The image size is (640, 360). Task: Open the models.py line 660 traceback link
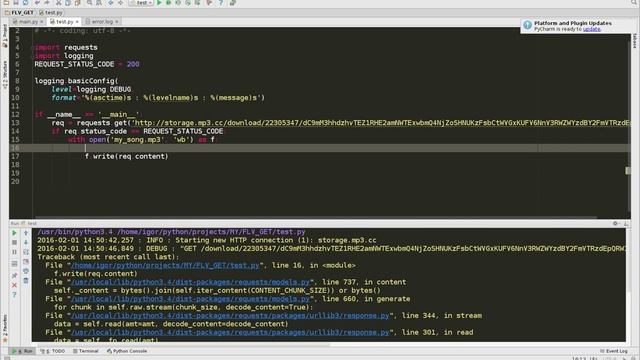click(190, 299)
